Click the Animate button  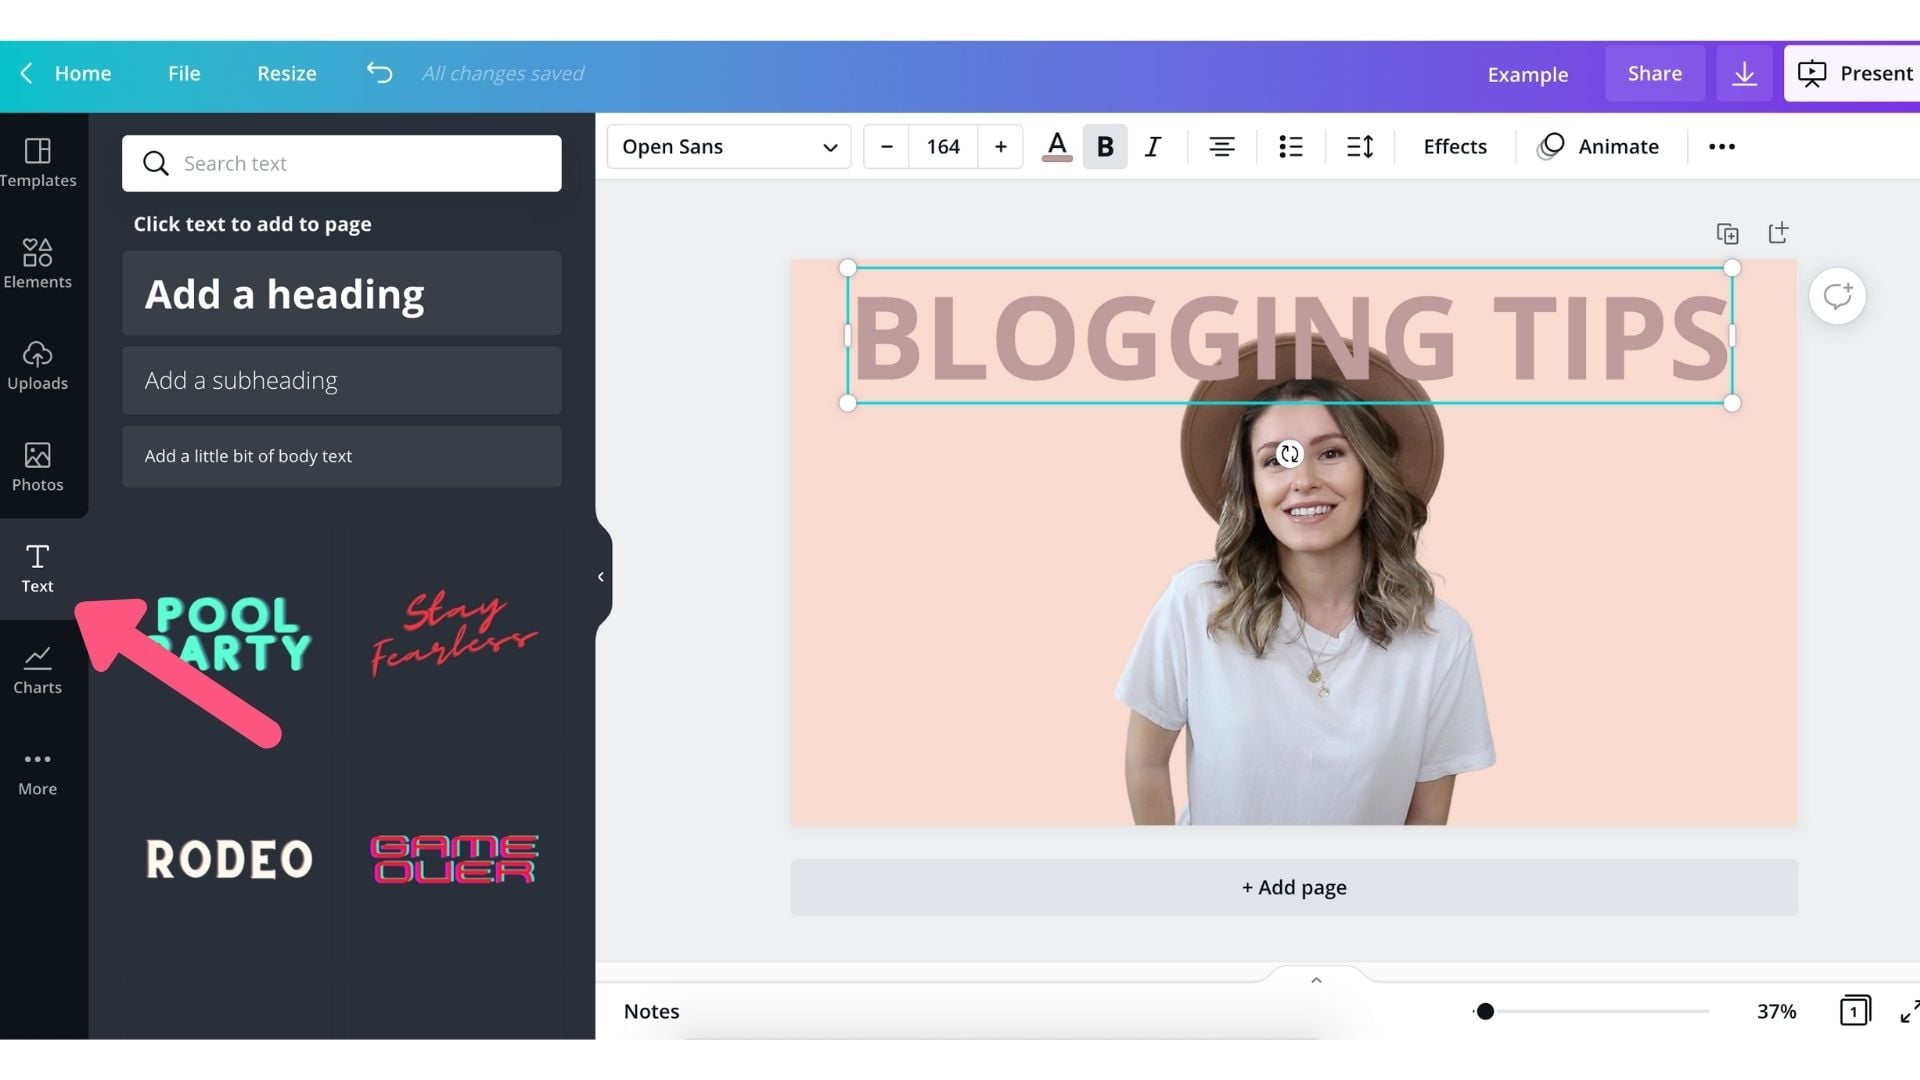coord(1598,147)
